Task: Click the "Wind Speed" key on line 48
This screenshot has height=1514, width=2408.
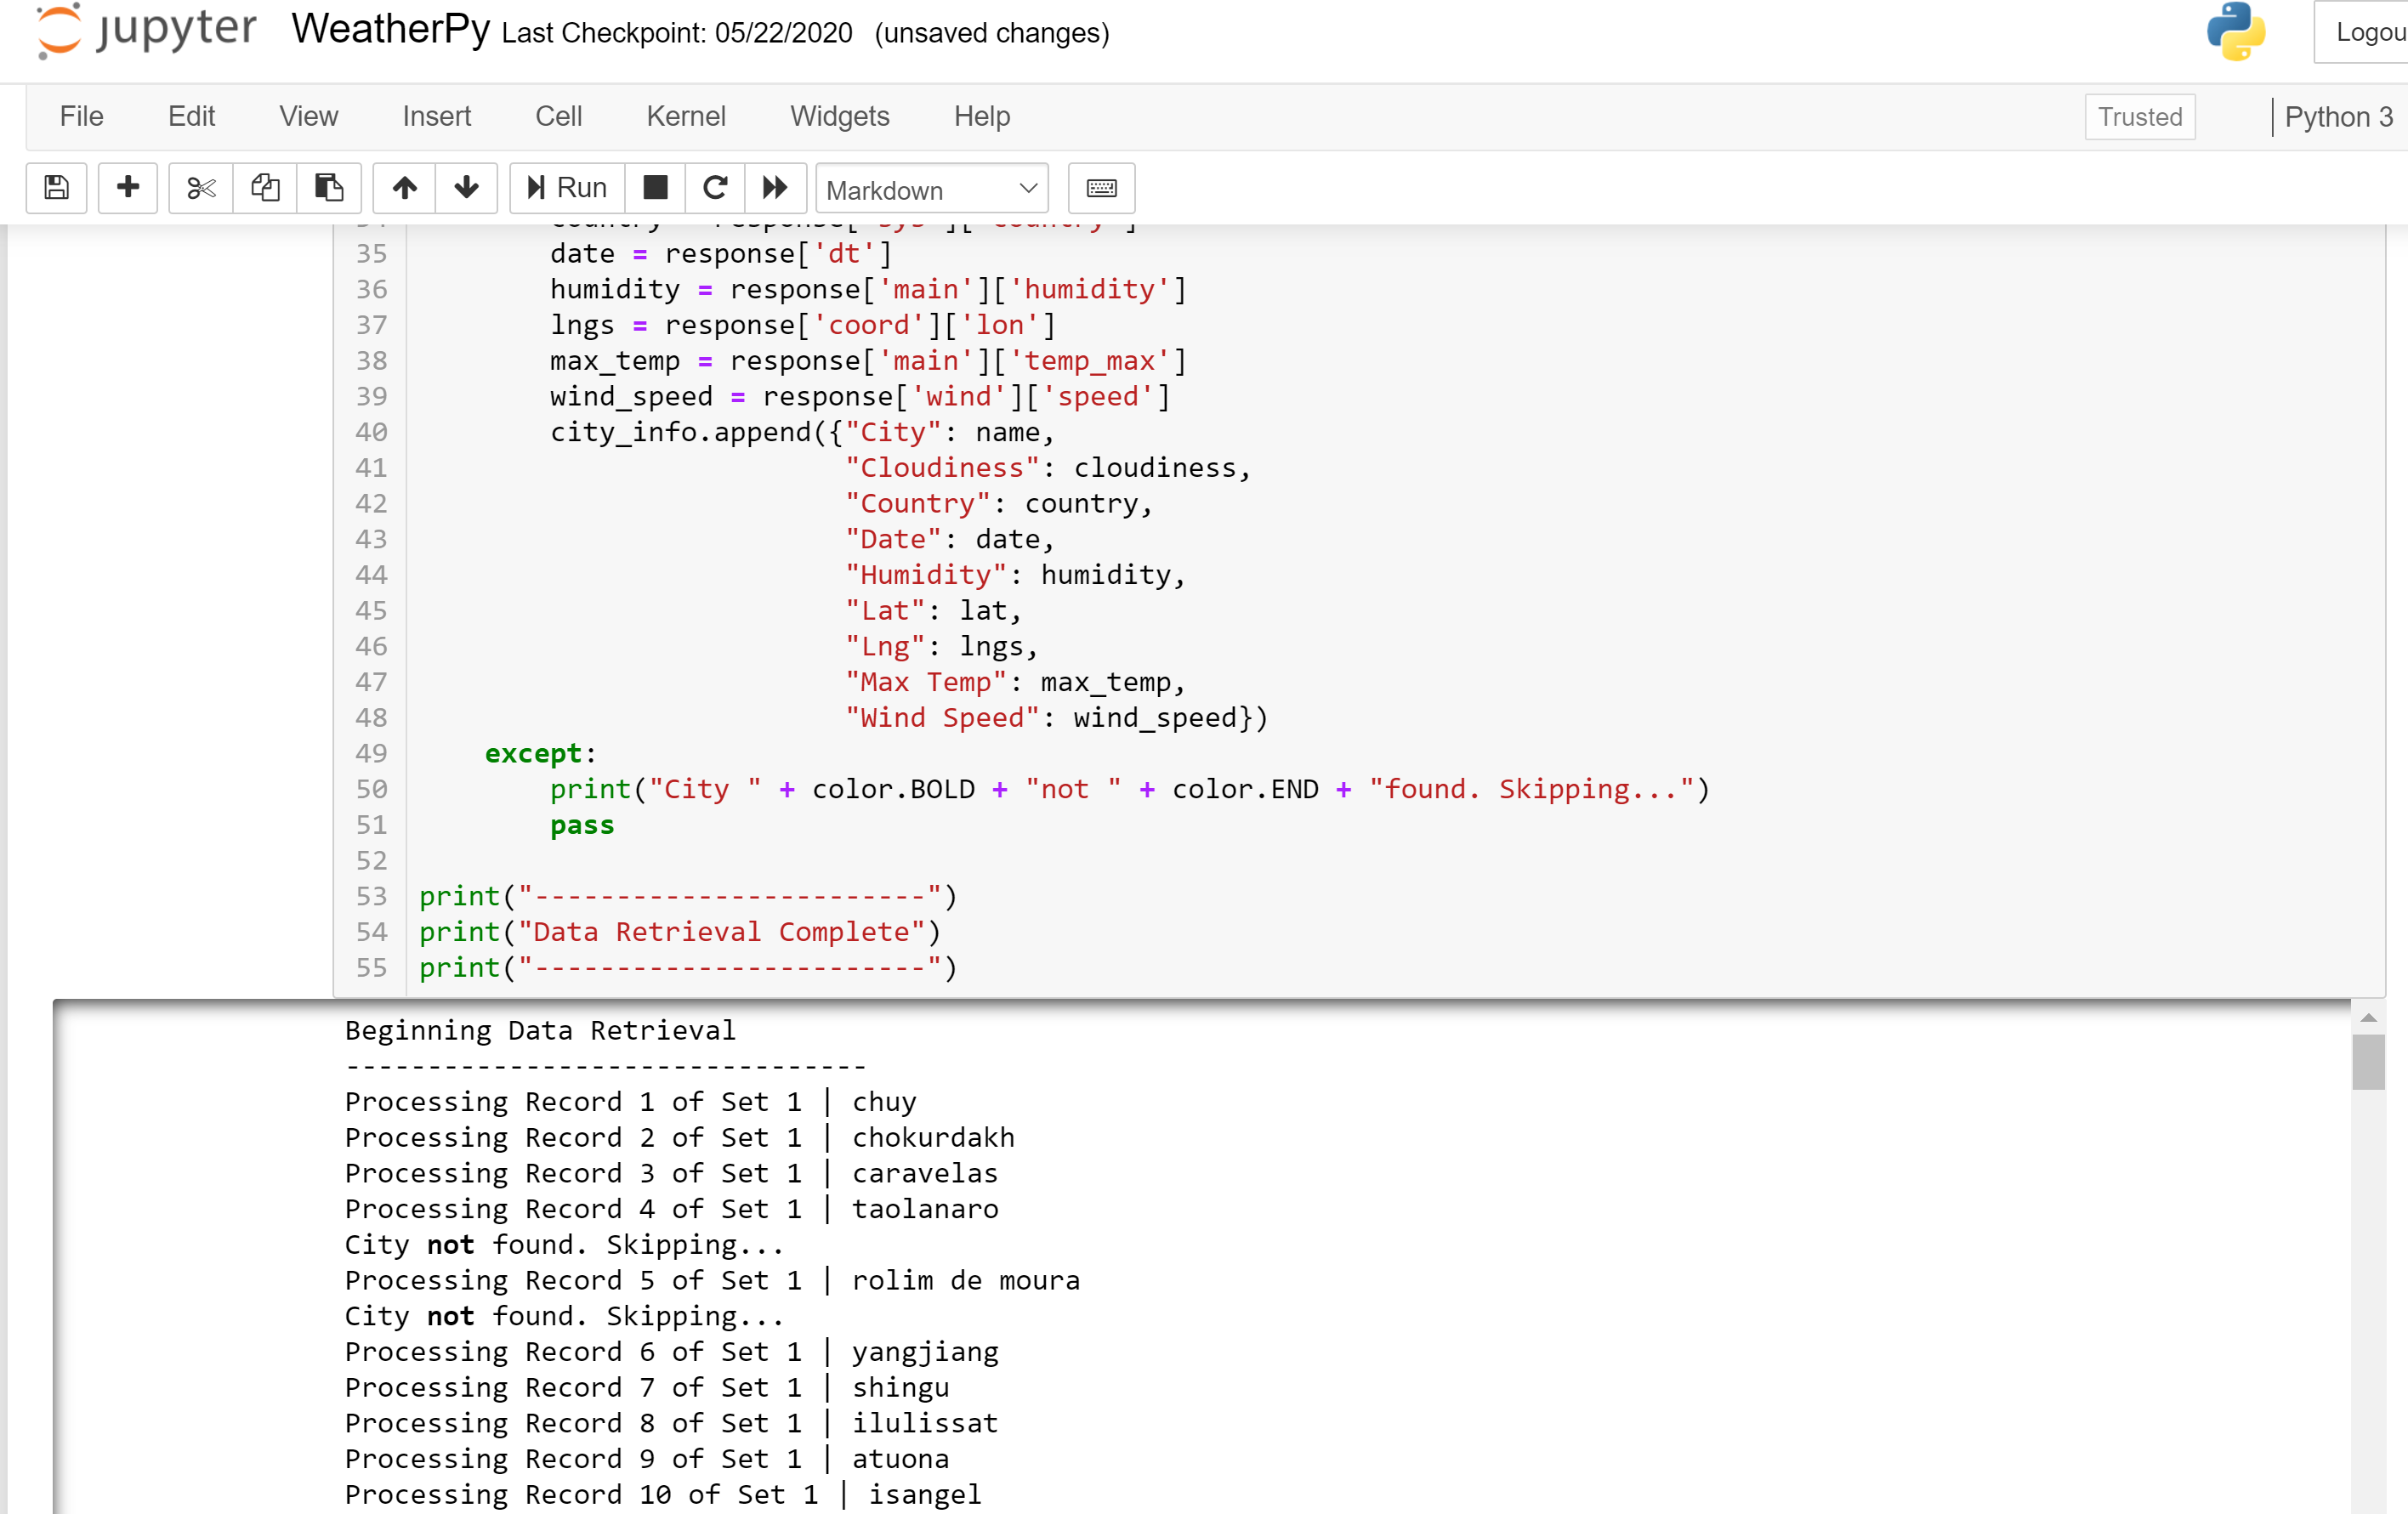Action: coord(942,718)
